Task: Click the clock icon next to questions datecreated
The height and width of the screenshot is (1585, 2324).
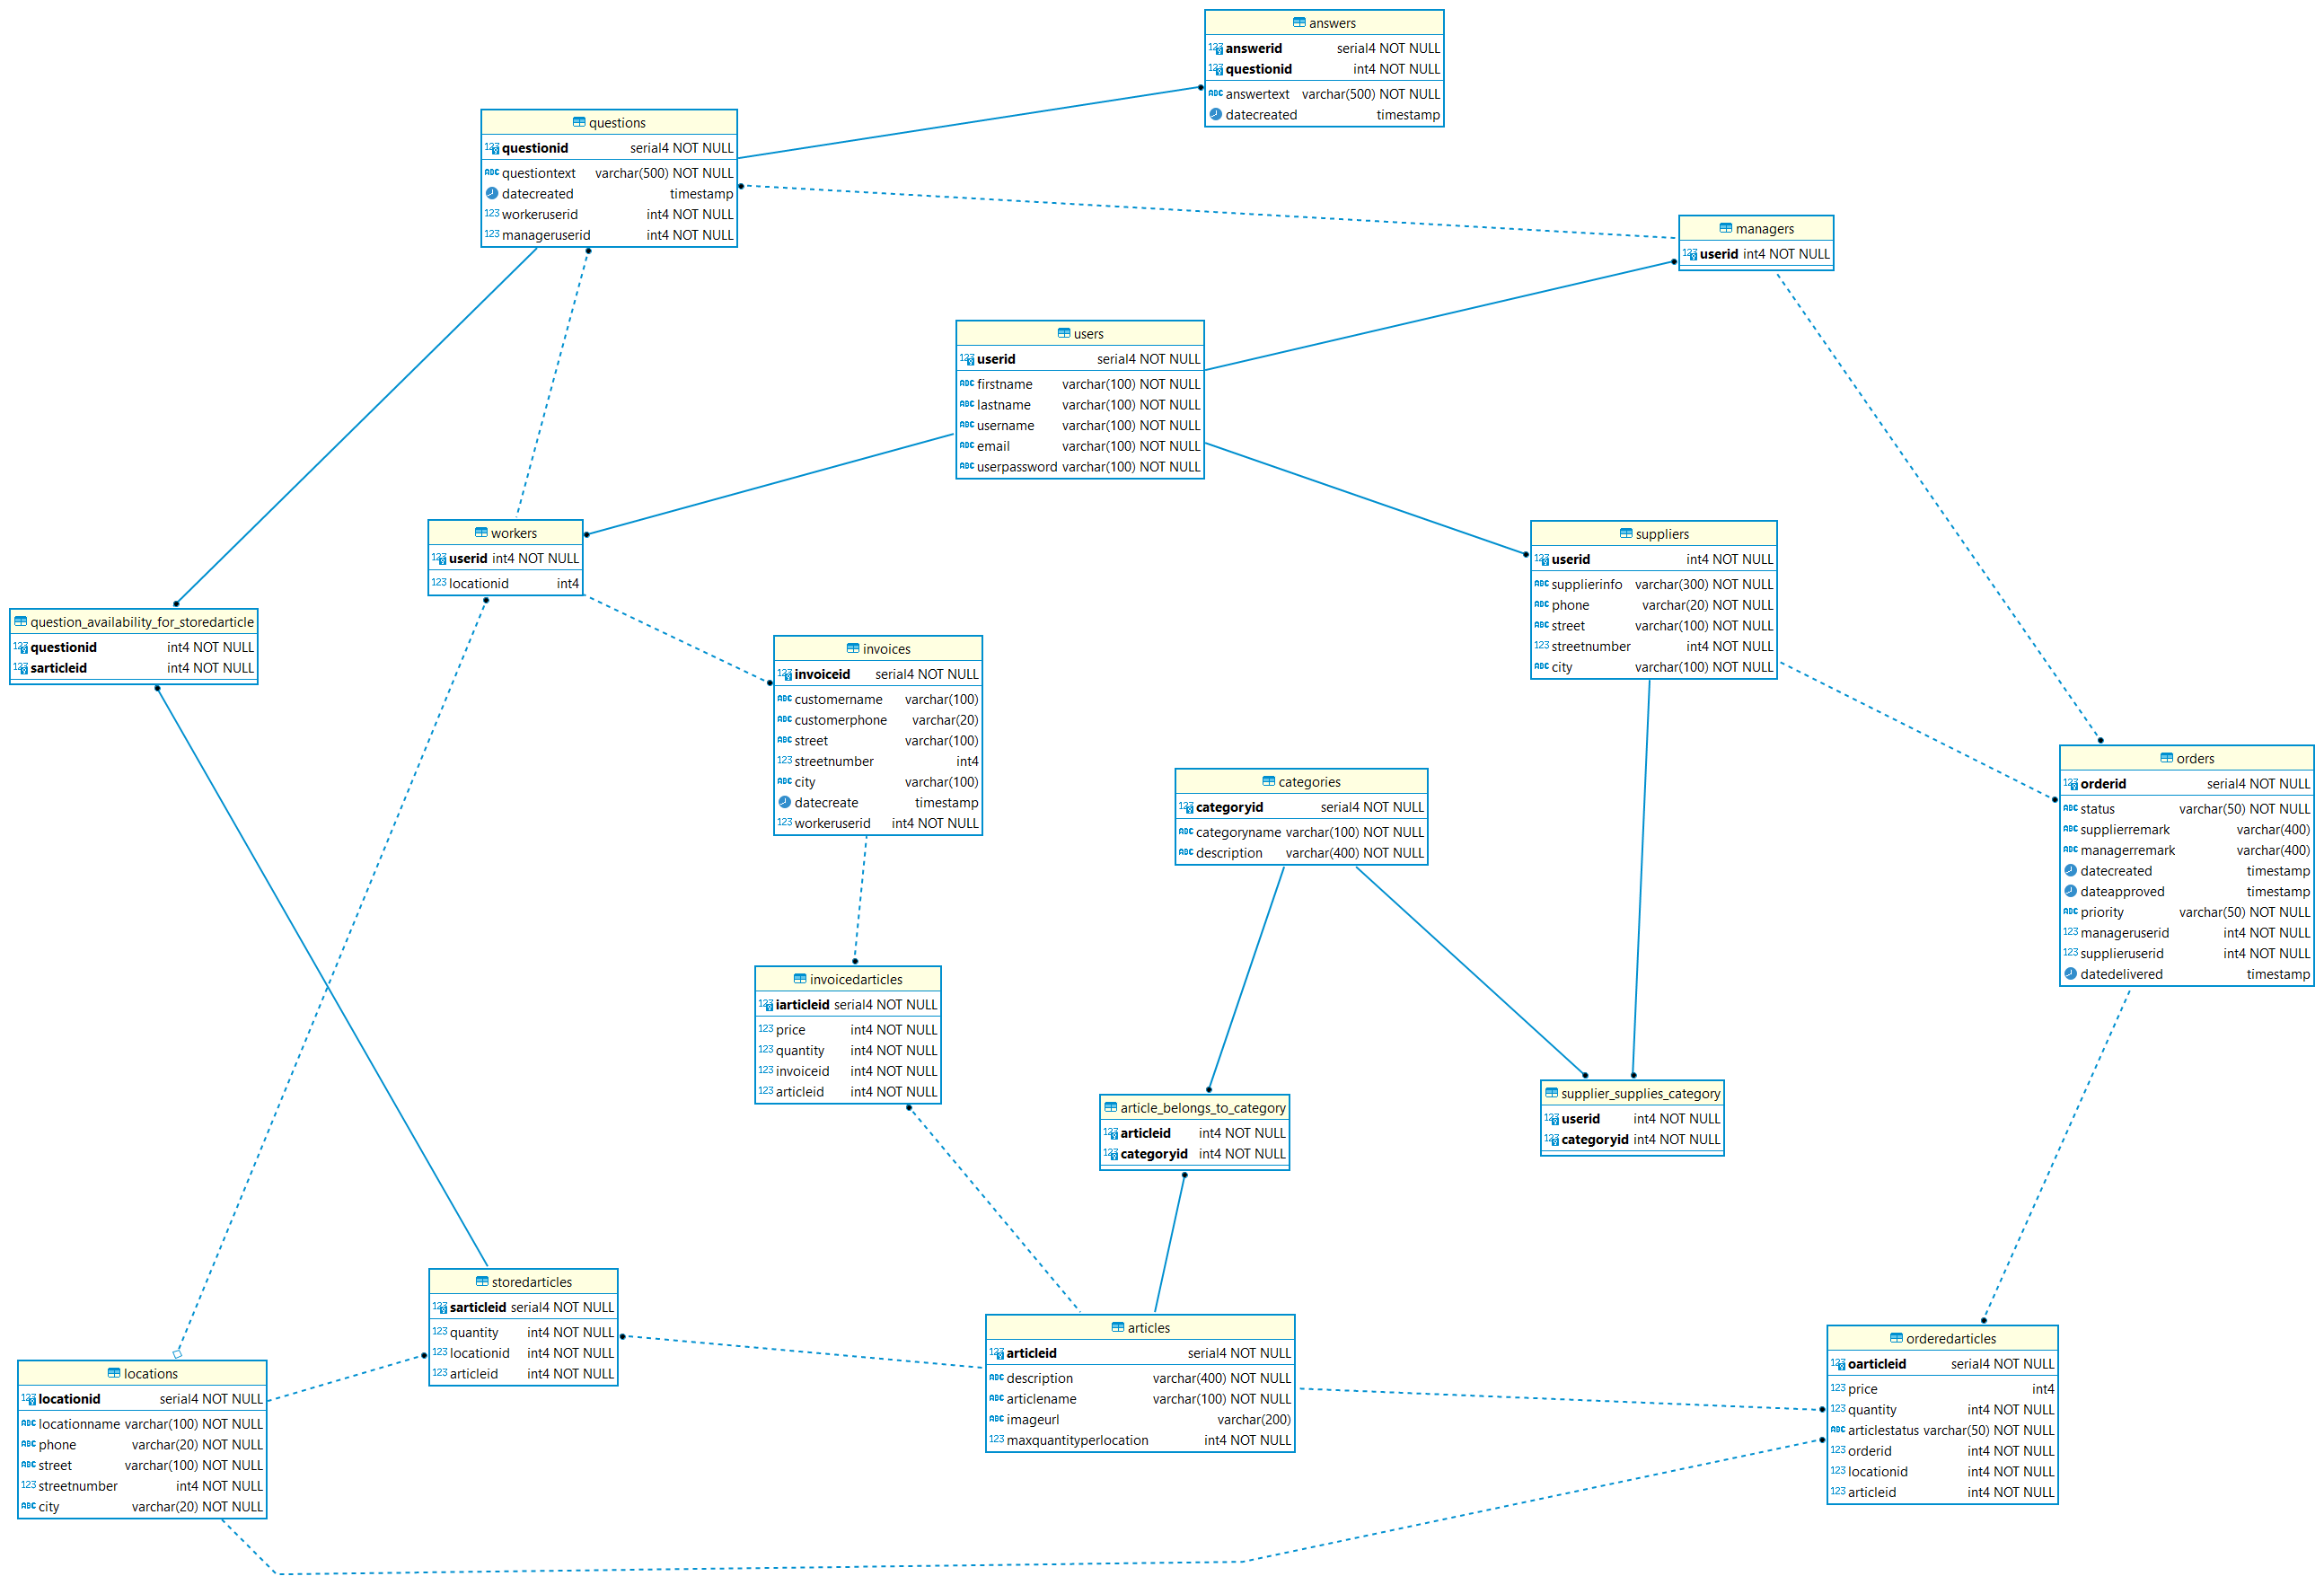Action: coord(491,194)
